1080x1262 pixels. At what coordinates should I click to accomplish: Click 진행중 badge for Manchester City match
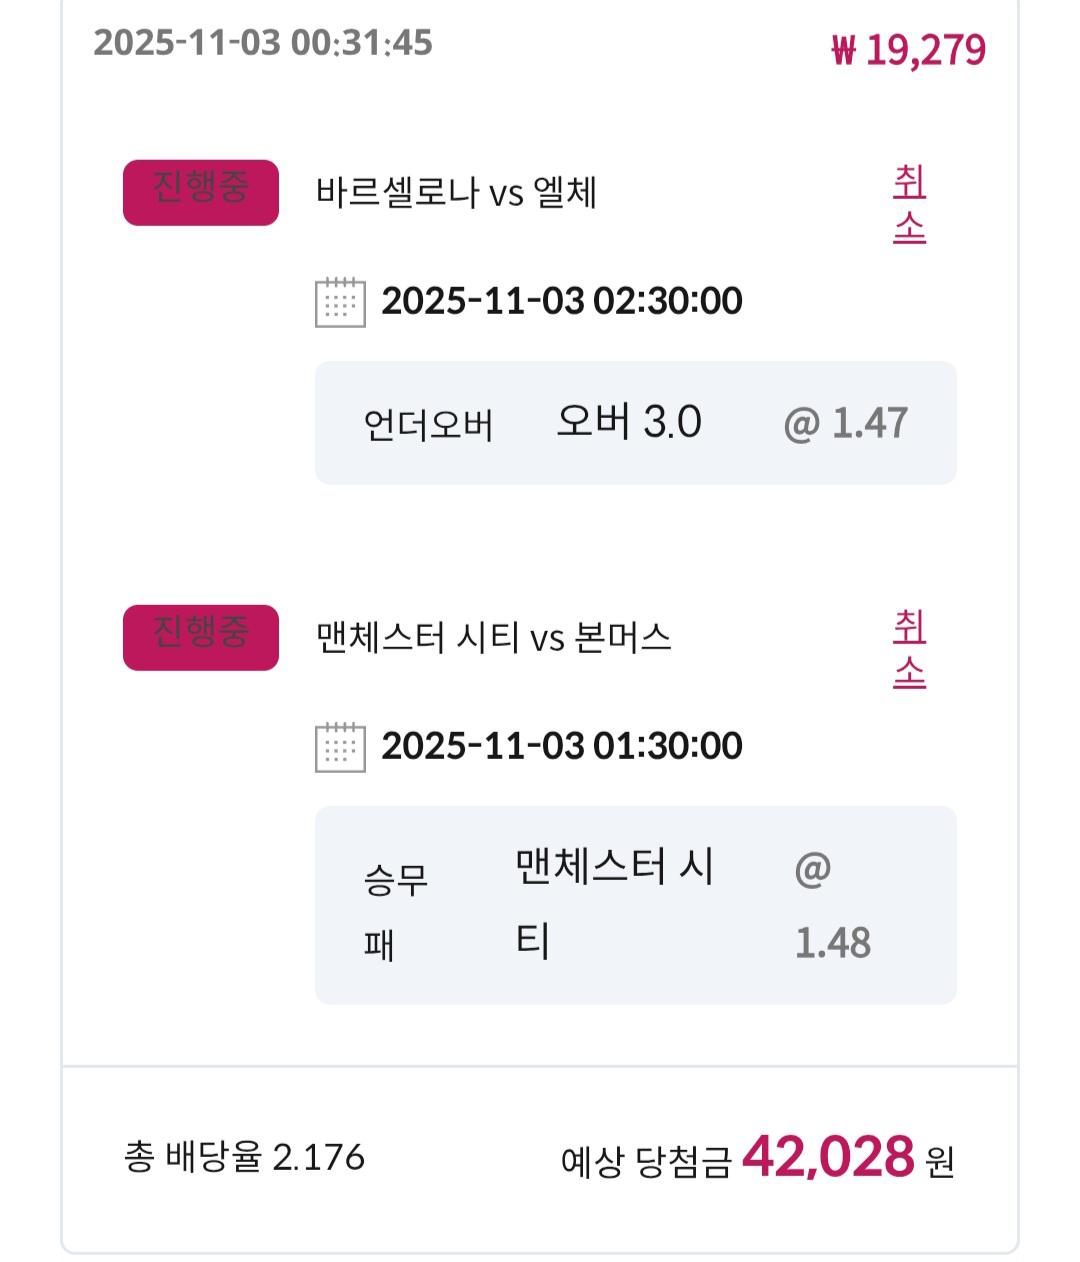pyautogui.click(x=201, y=637)
